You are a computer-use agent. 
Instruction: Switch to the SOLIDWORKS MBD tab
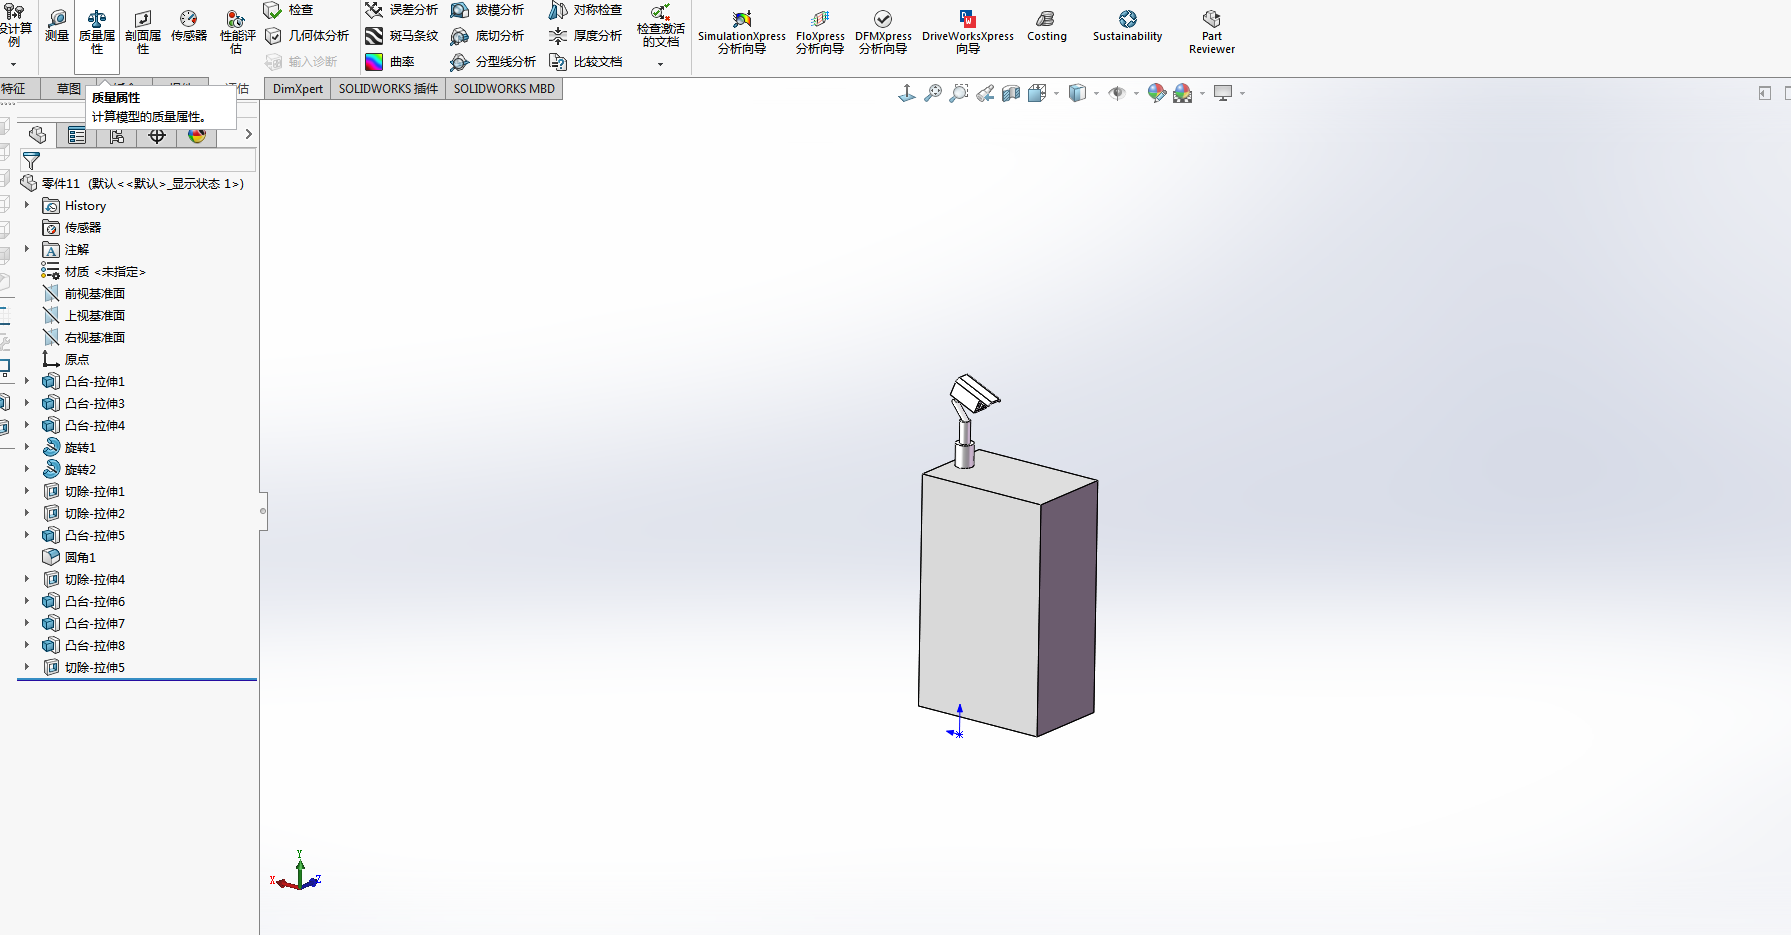coord(504,89)
